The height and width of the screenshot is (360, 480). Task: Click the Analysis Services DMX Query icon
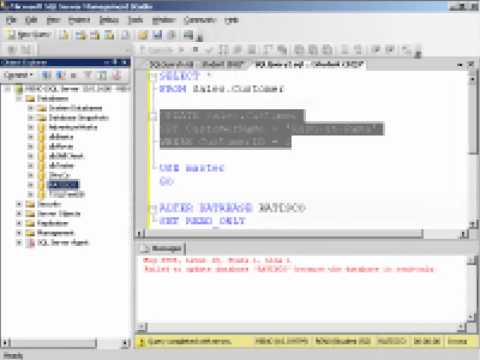pos(95,35)
